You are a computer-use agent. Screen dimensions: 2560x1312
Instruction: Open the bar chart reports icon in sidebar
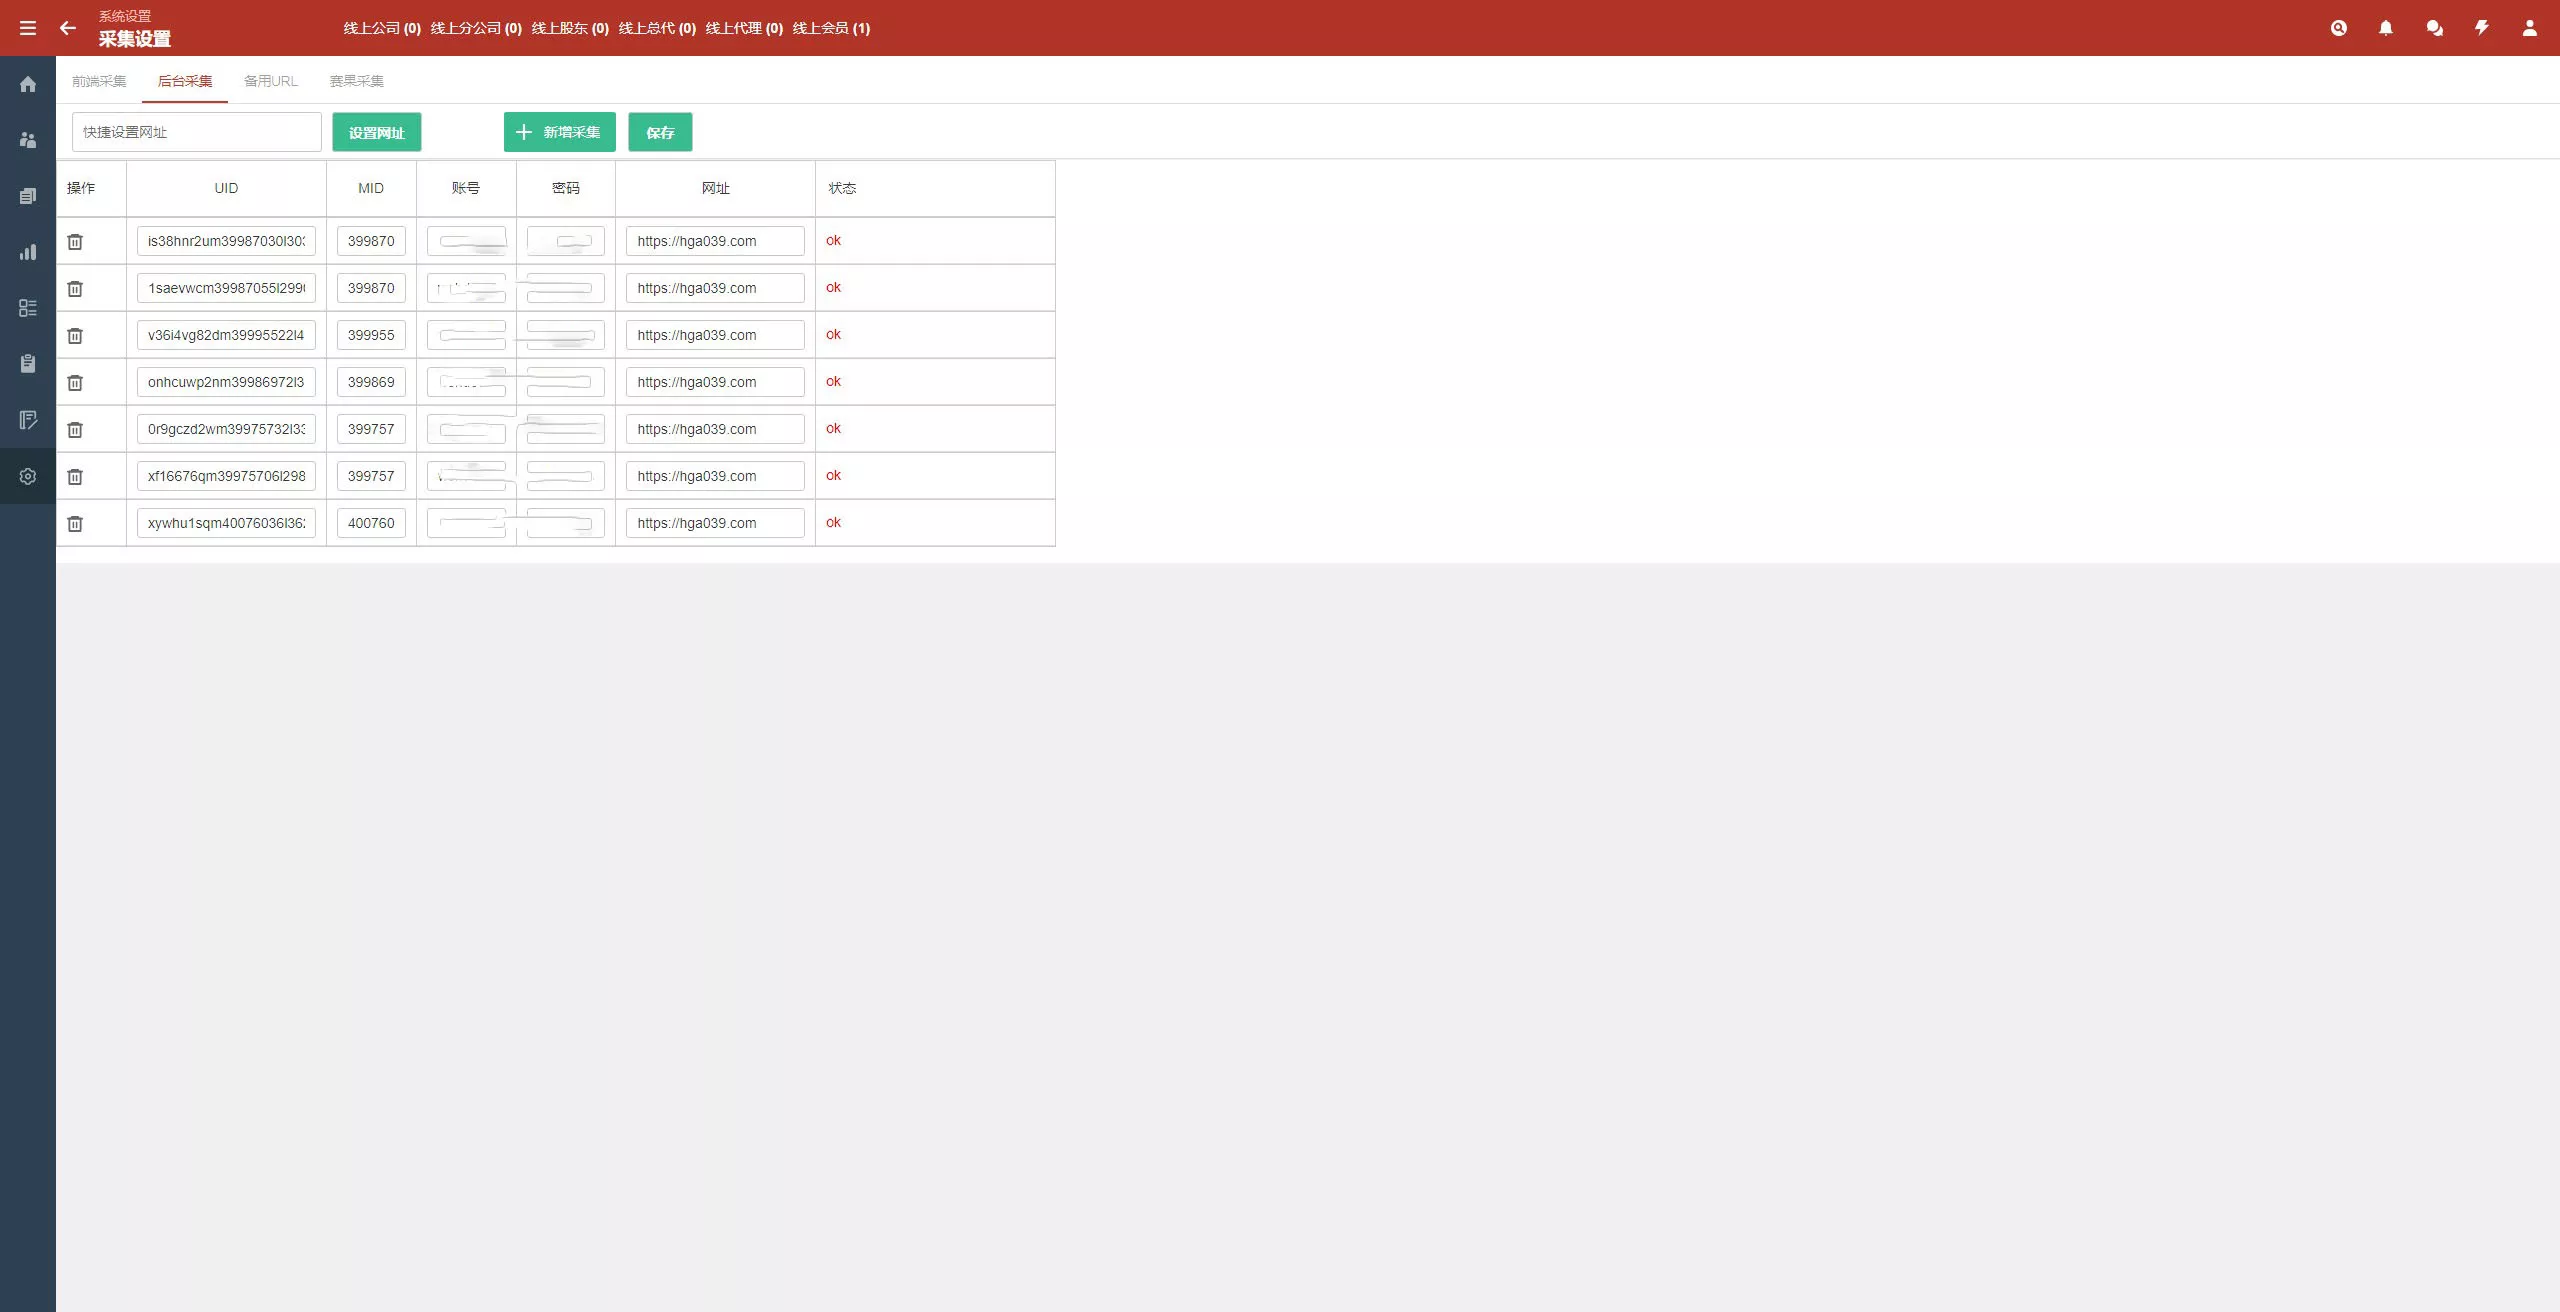(x=28, y=252)
